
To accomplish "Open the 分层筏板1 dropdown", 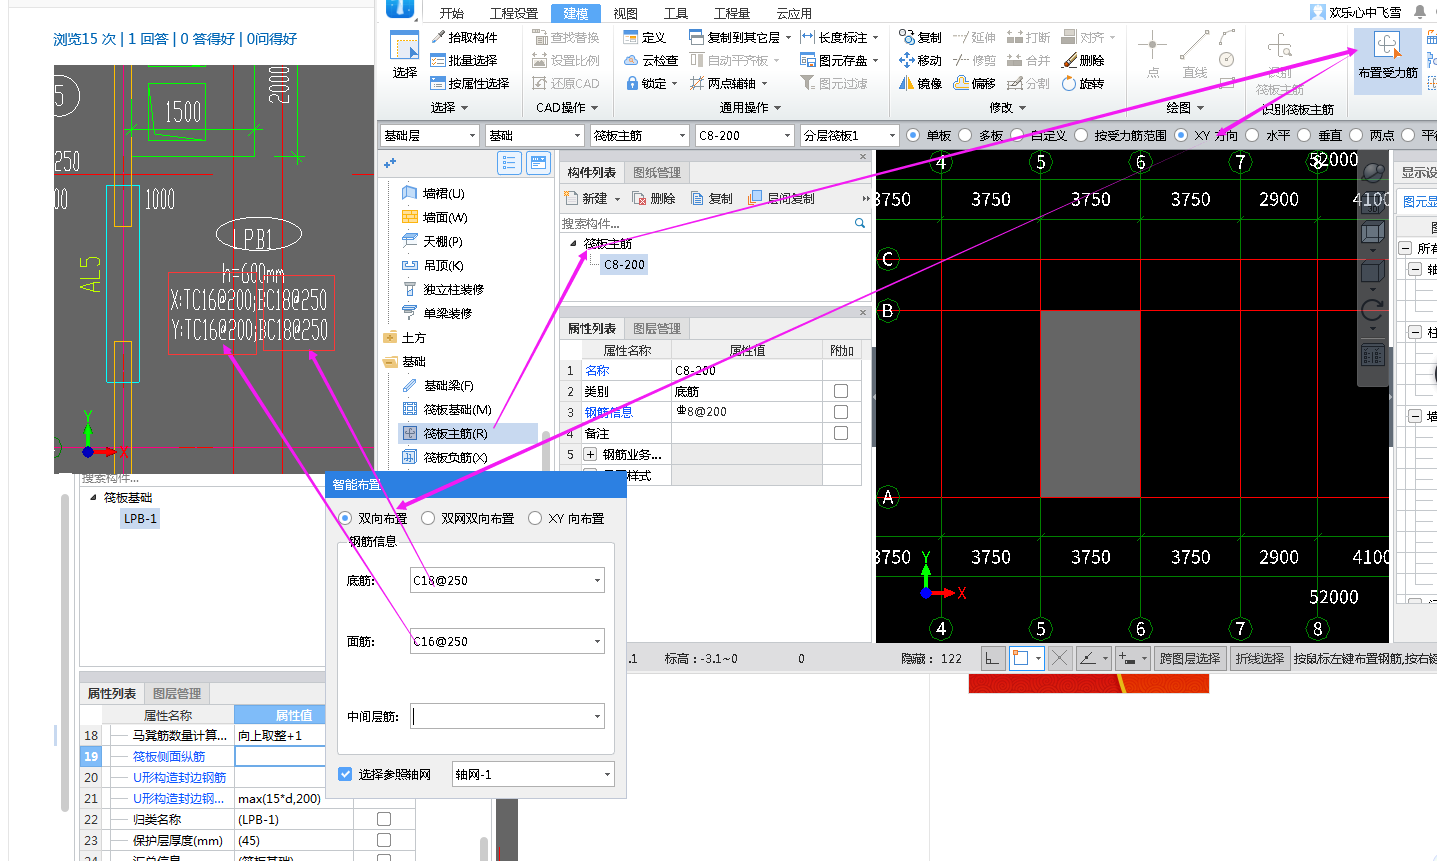I will pos(850,135).
